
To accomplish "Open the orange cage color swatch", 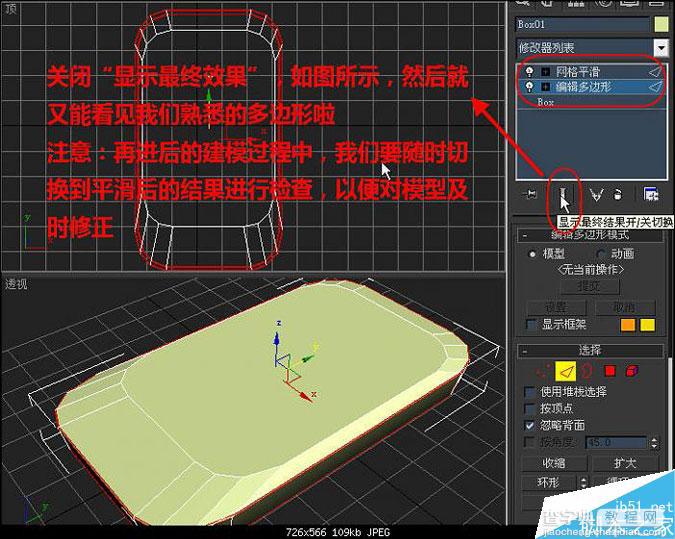I will (628, 325).
